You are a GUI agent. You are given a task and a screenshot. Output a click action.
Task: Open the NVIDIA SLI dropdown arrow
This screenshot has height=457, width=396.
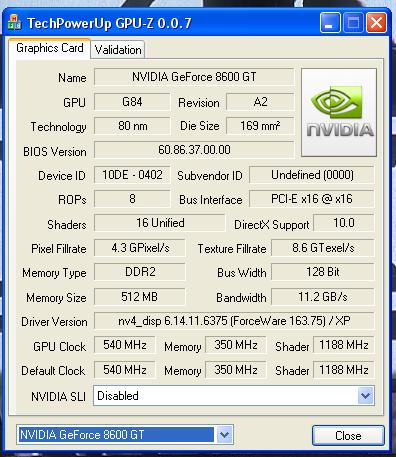[x=366, y=396]
